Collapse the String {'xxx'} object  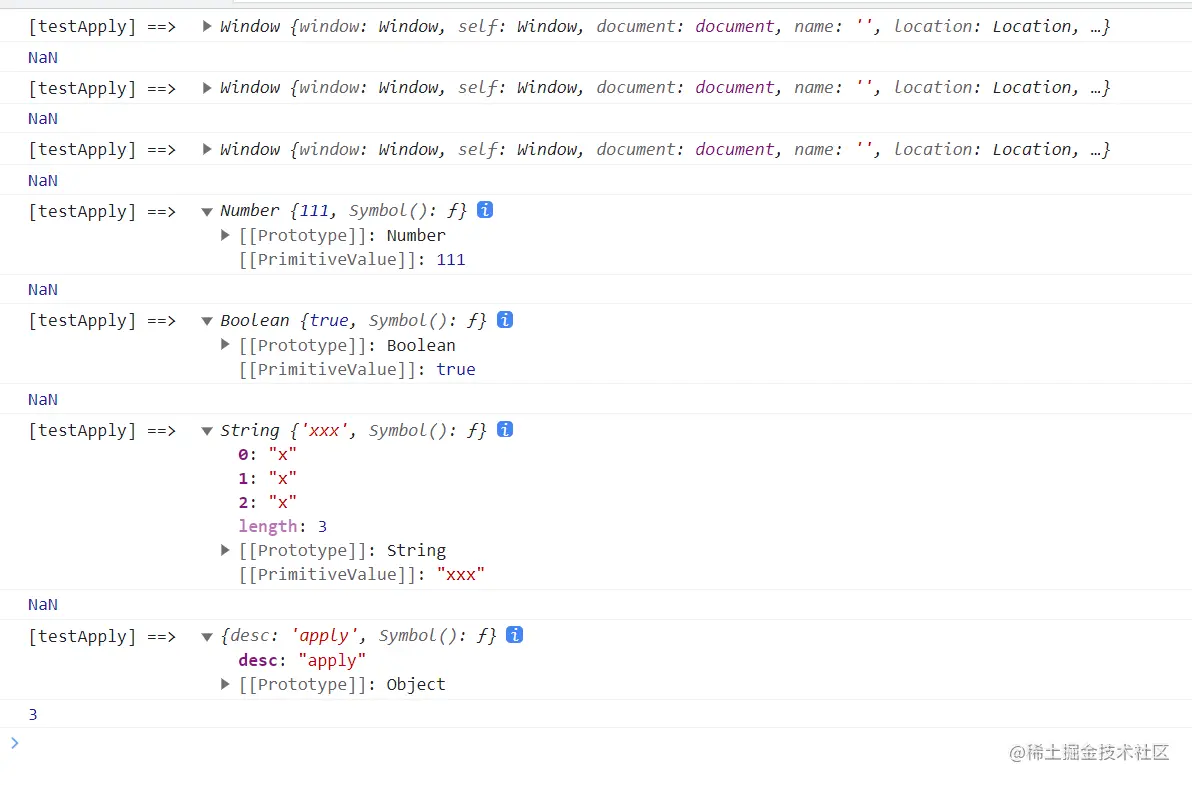click(x=207, y=431)
